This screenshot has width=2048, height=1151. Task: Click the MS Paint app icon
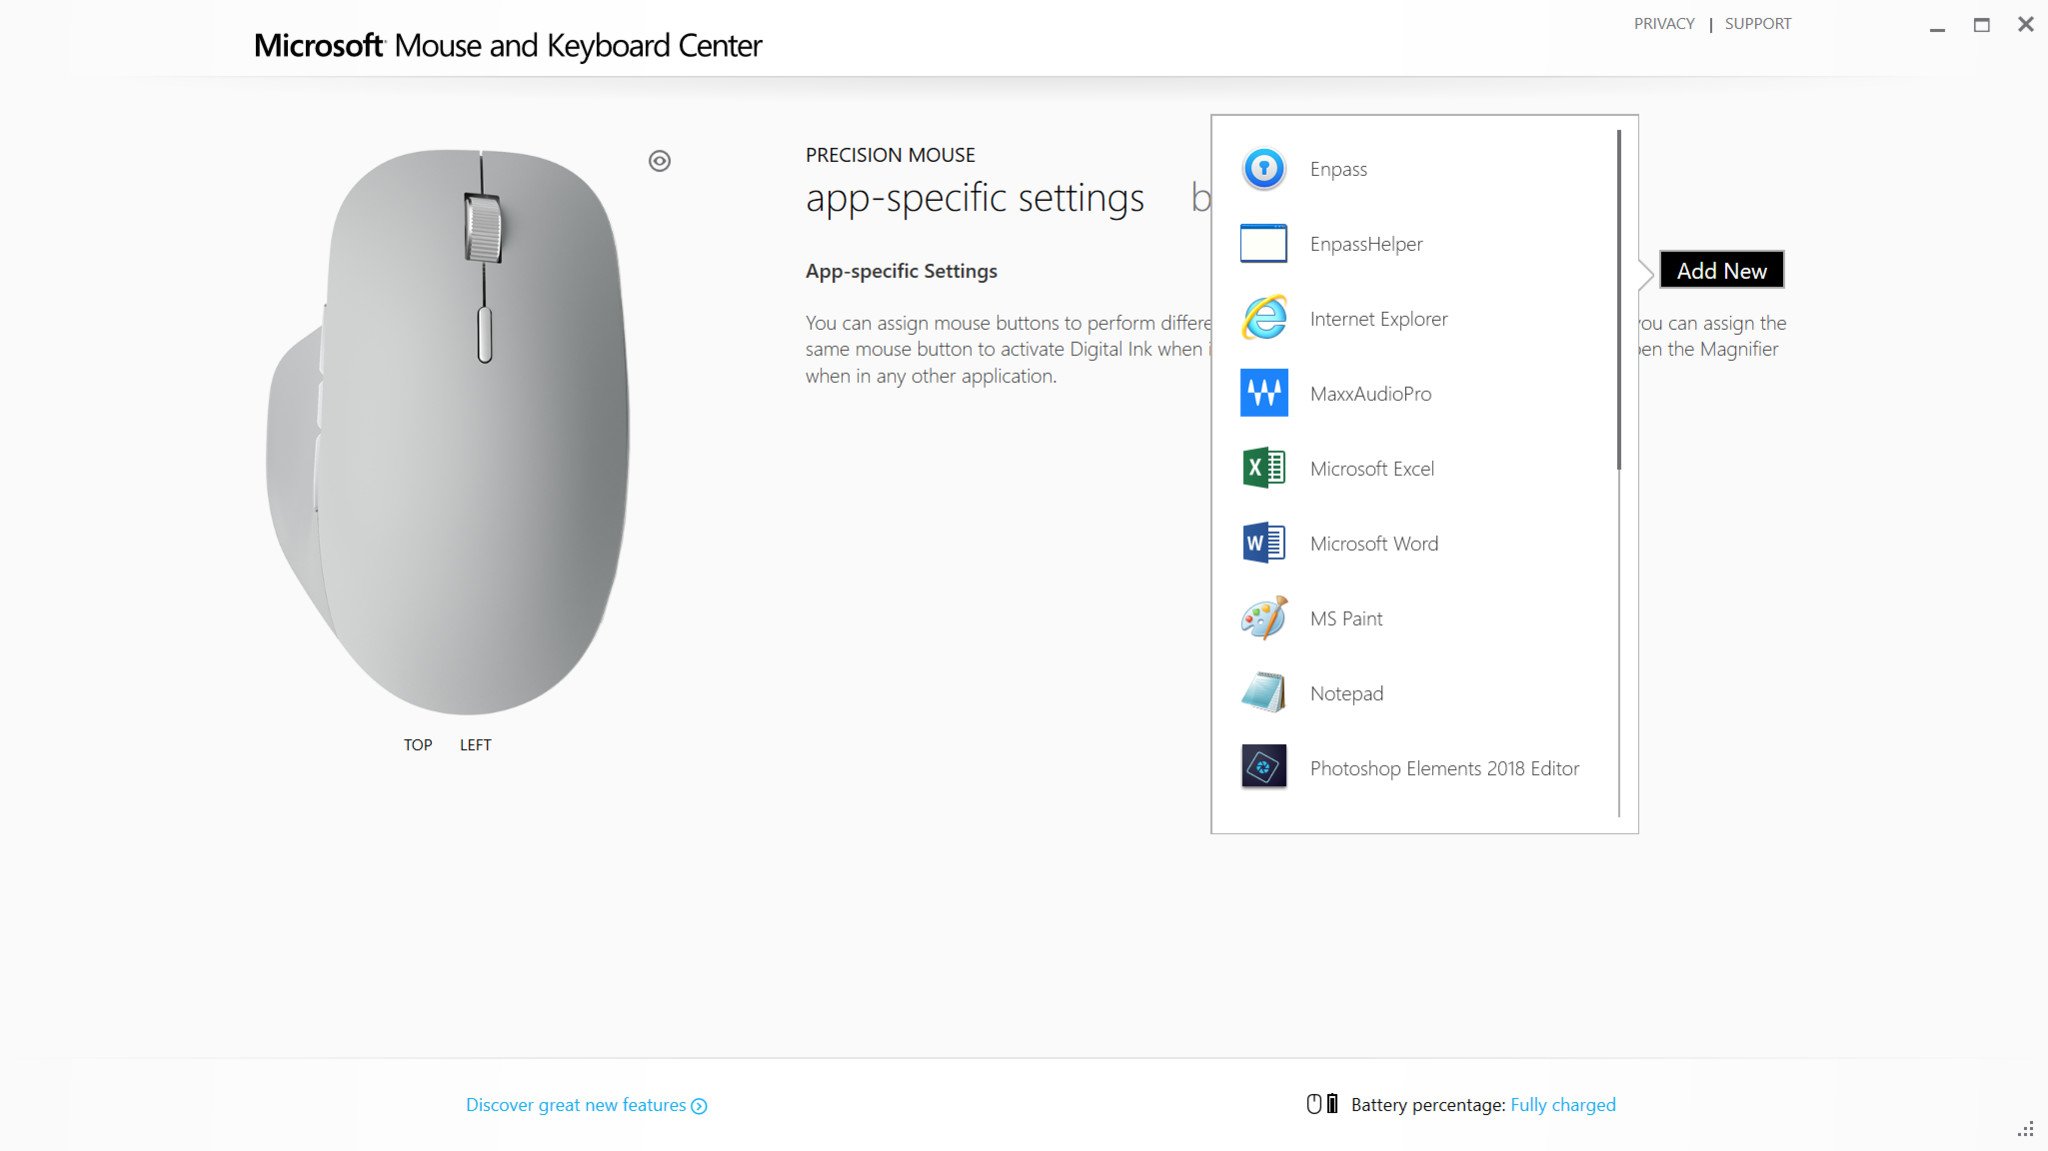pyautogui.click(x=1262, y=616)
